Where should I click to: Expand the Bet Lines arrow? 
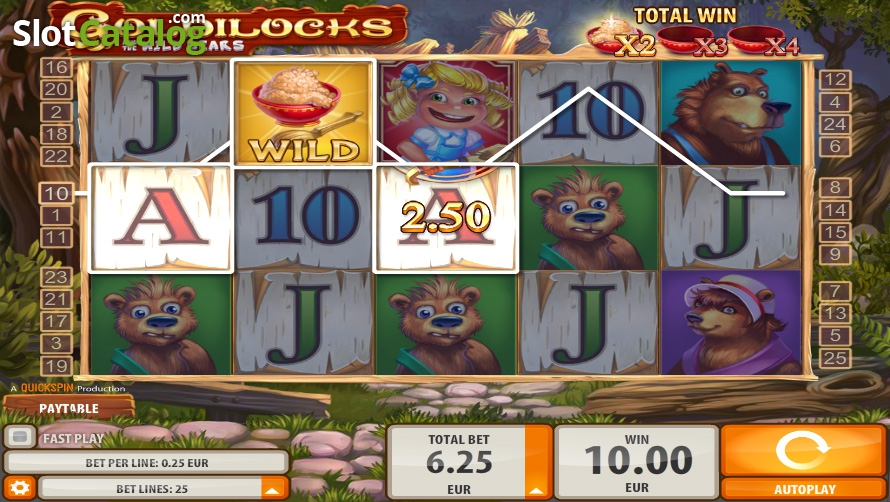272,488
